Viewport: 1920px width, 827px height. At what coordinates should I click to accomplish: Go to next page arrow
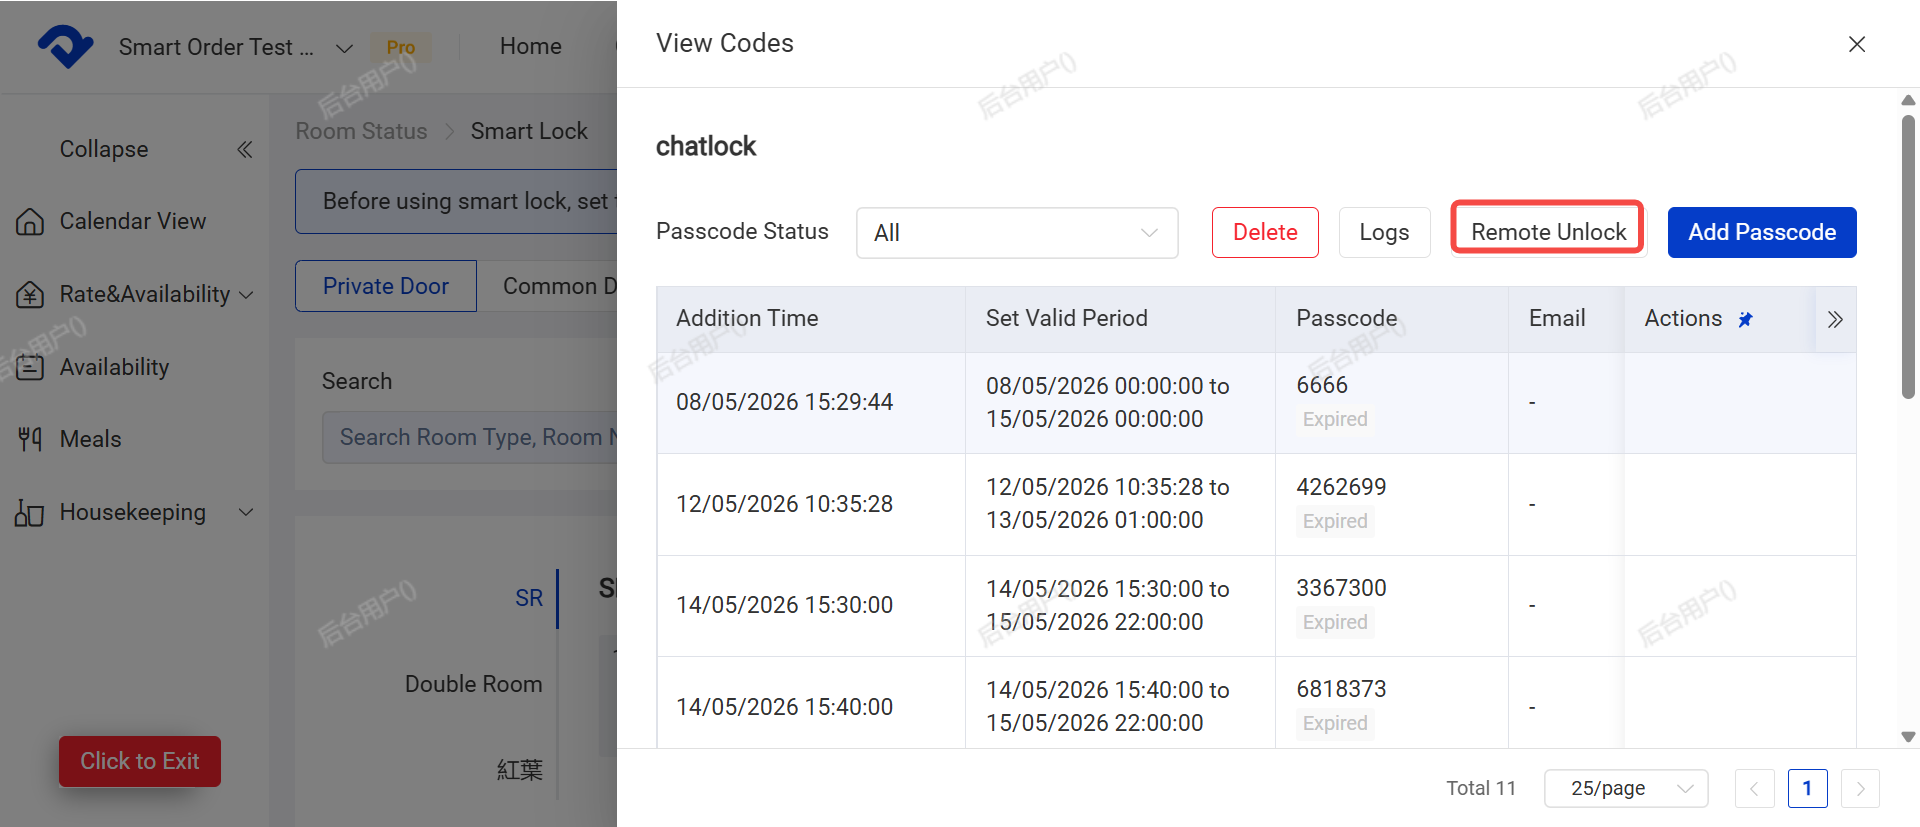[x=1860, y=788]
